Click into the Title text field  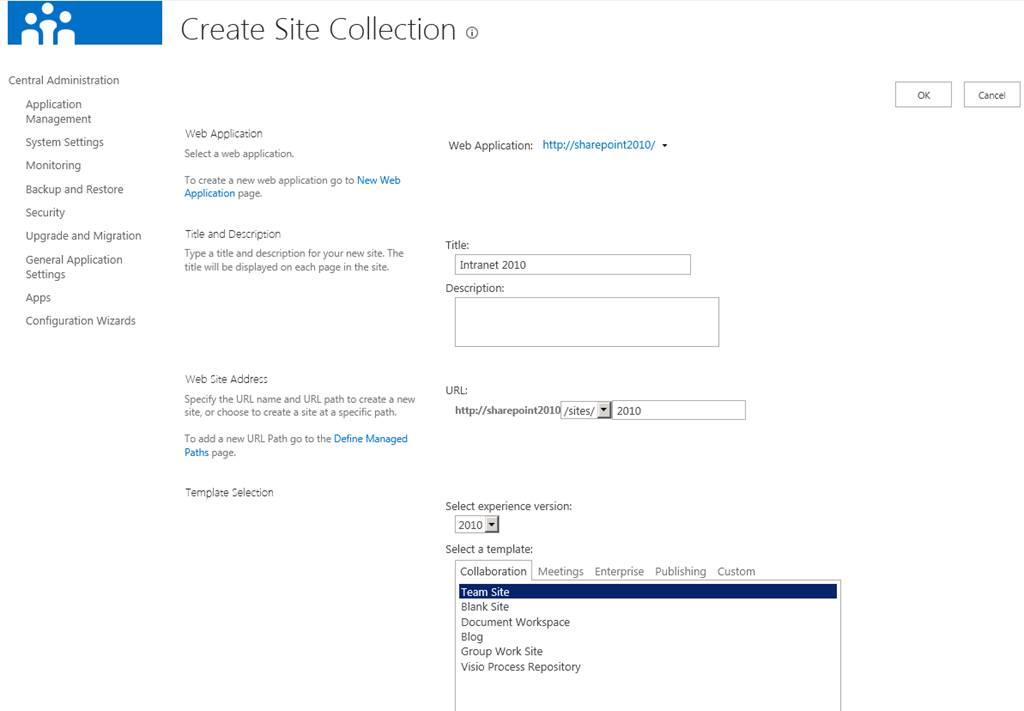tap(572, 265)
